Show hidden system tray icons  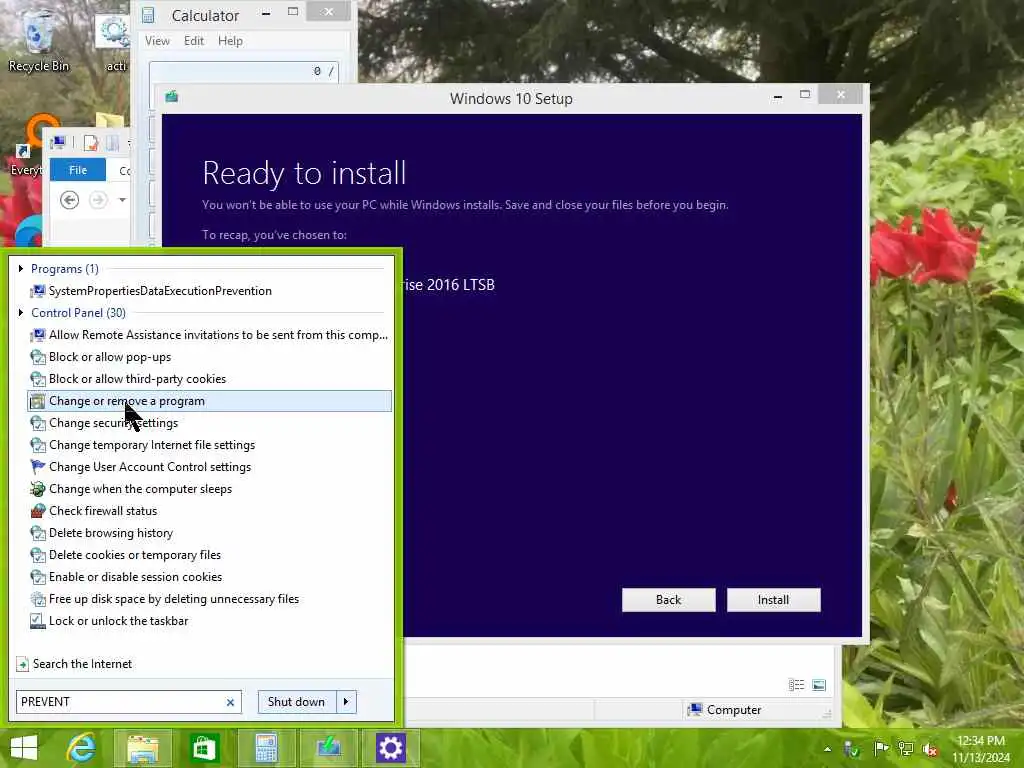tap(827, 749)
